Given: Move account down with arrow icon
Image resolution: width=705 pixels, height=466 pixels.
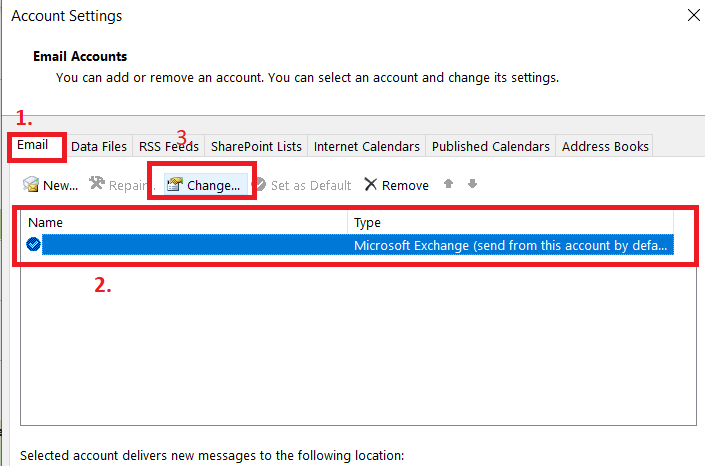Looking at the screenshot, I should coord(472,184).
